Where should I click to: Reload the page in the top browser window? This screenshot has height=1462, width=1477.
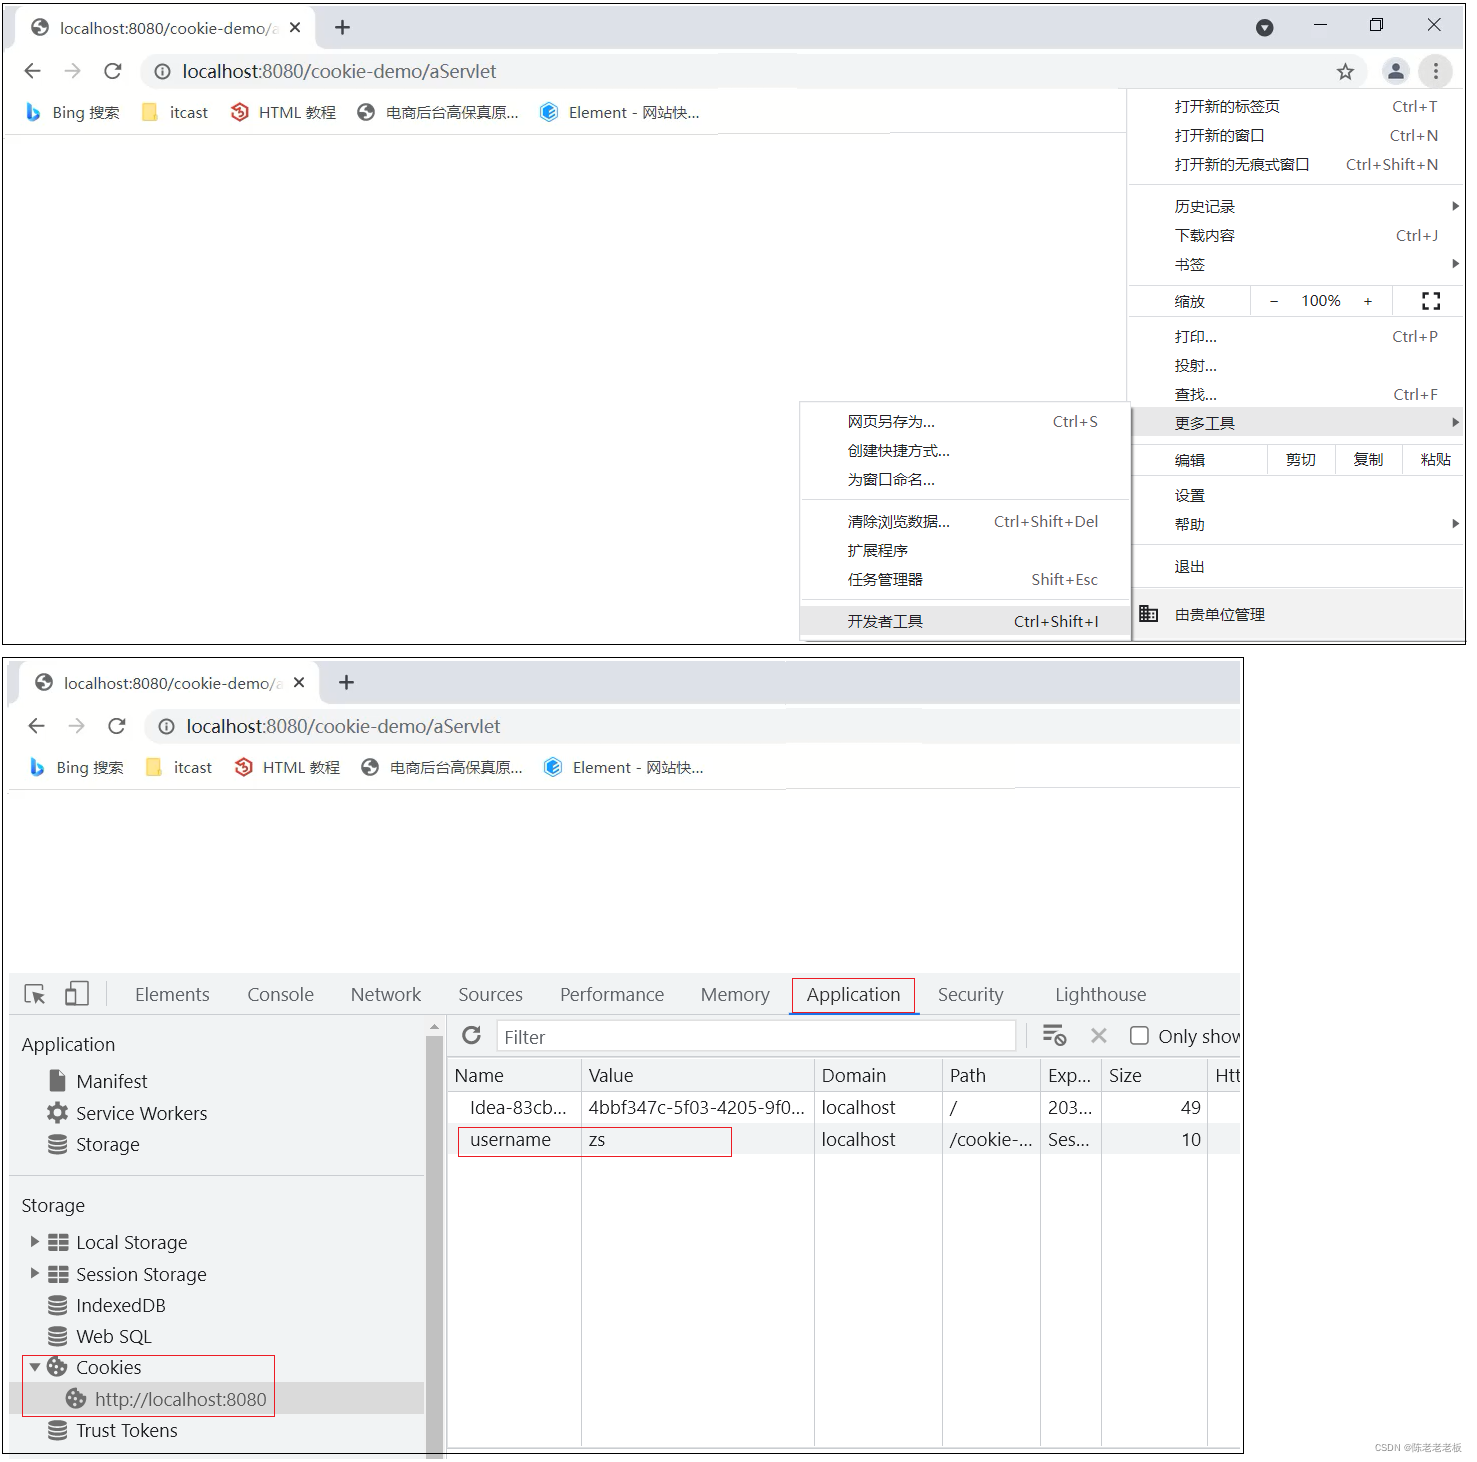113,71
